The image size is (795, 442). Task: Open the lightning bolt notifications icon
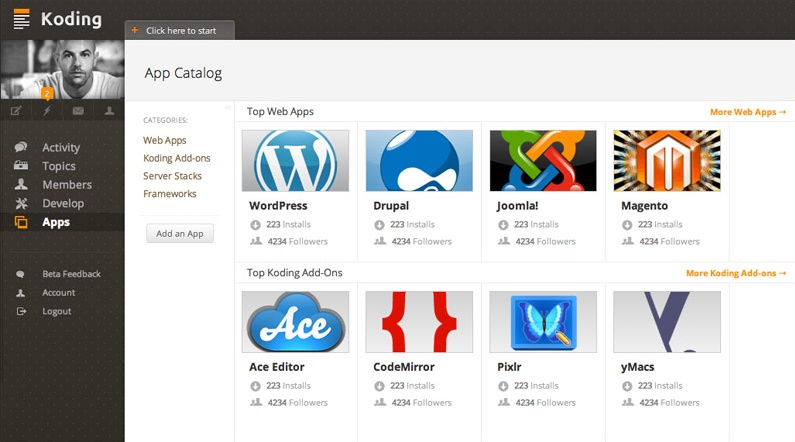click(47, 110)
